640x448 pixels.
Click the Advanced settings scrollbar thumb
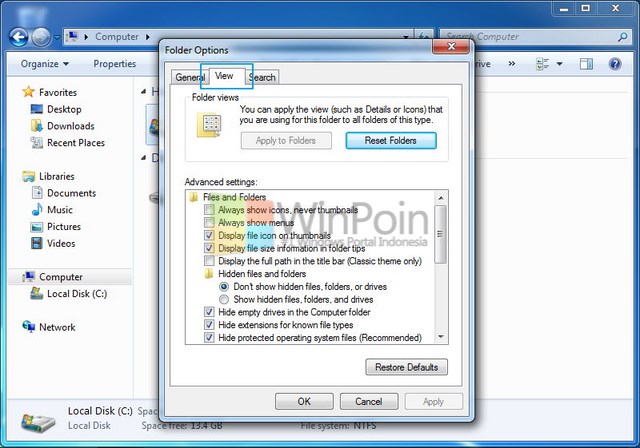pyautogui.click(x=440, y=234)
